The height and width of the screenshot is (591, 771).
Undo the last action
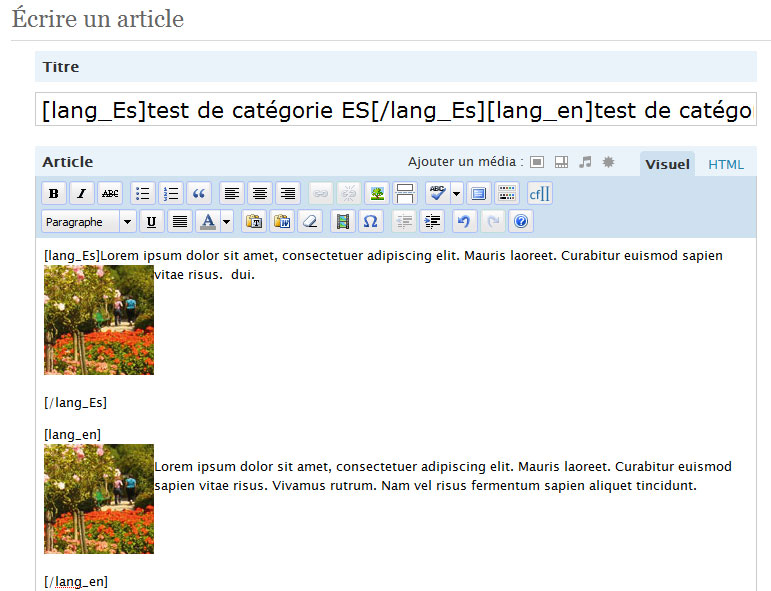click(464, 222)
